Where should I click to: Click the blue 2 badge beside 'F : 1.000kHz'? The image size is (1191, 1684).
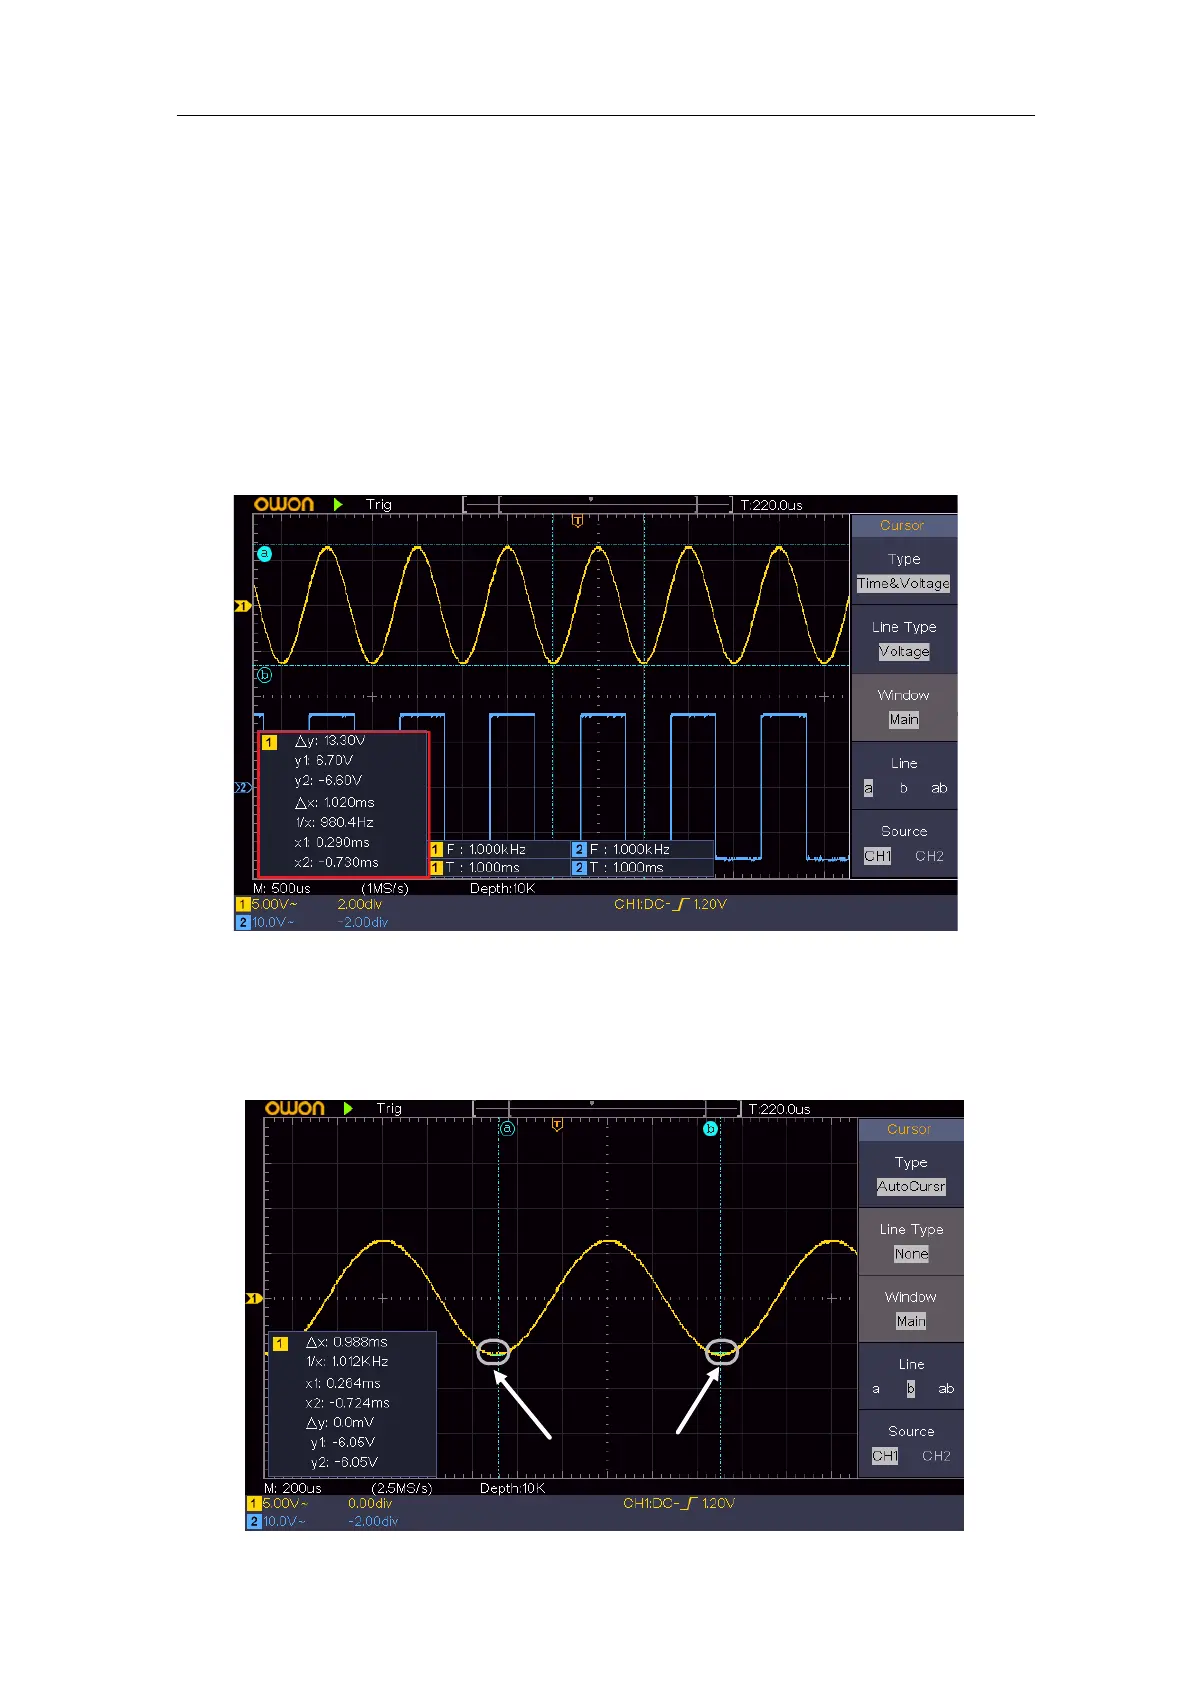(x=579, y=849)
